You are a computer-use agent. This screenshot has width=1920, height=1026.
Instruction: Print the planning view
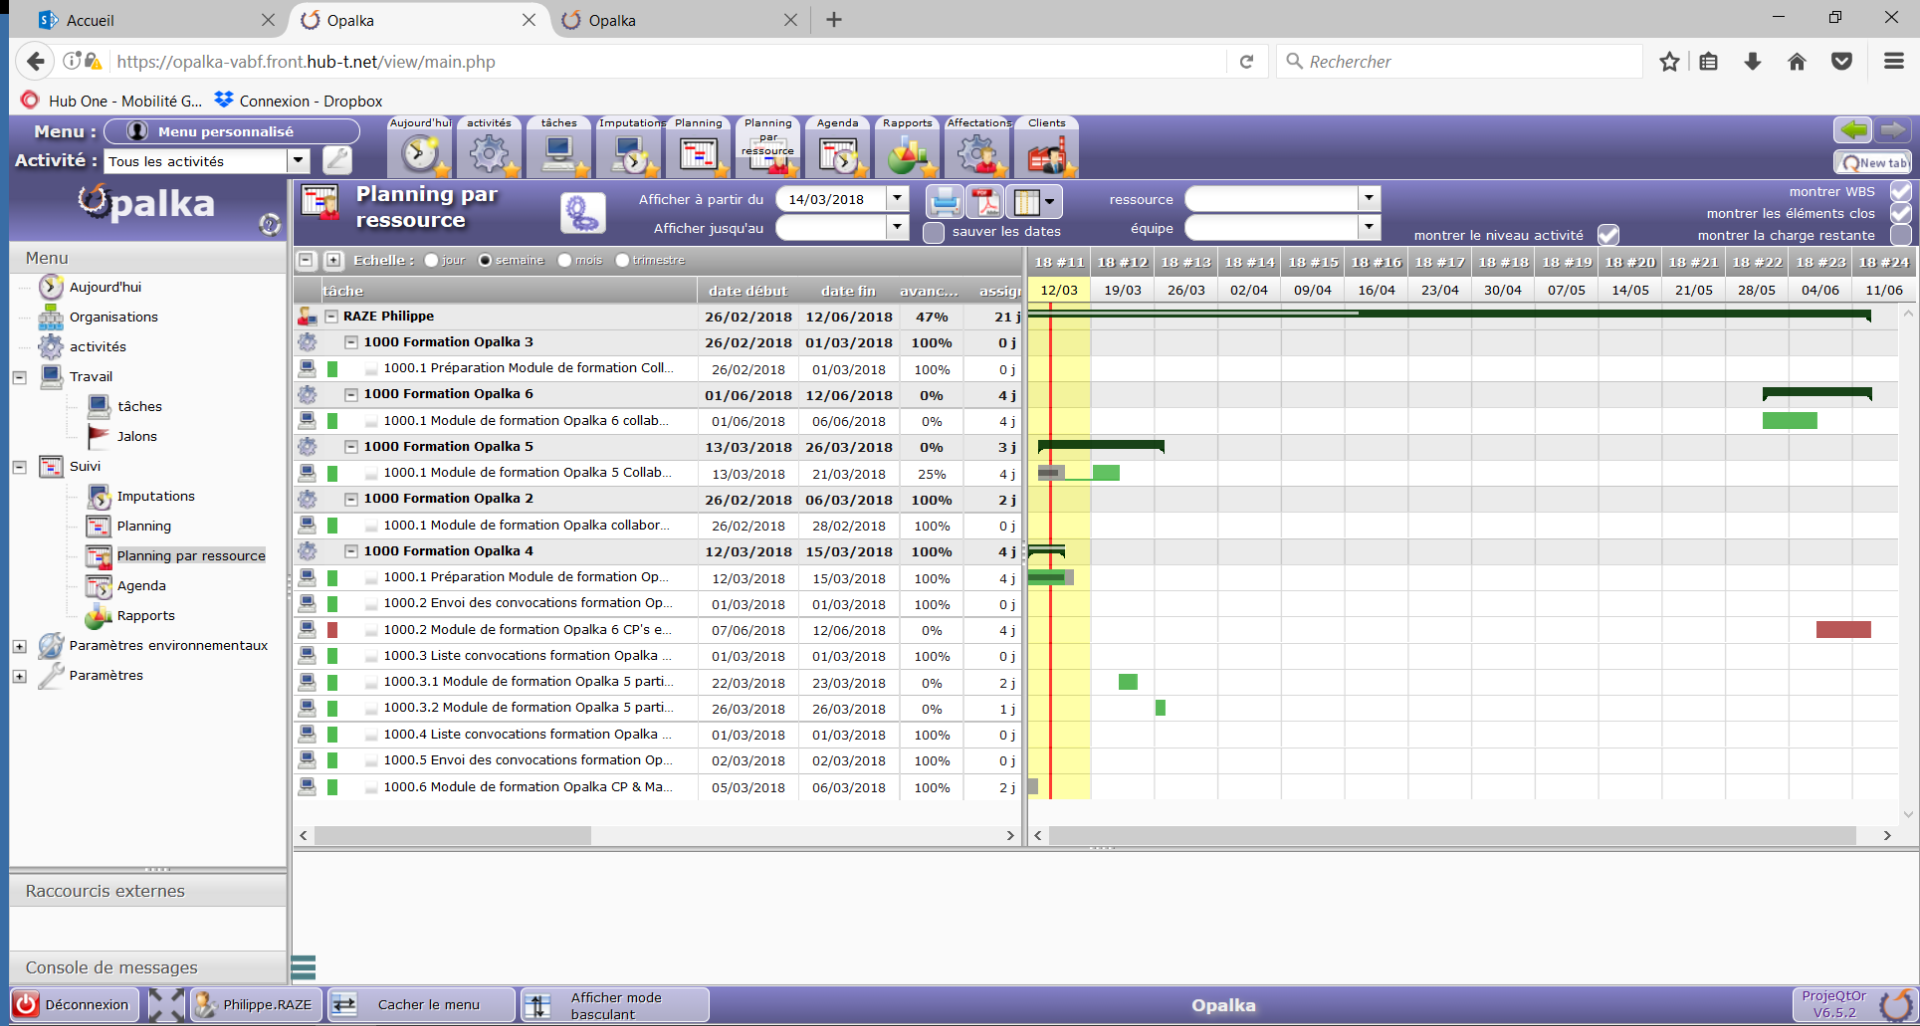pos(944,201)
